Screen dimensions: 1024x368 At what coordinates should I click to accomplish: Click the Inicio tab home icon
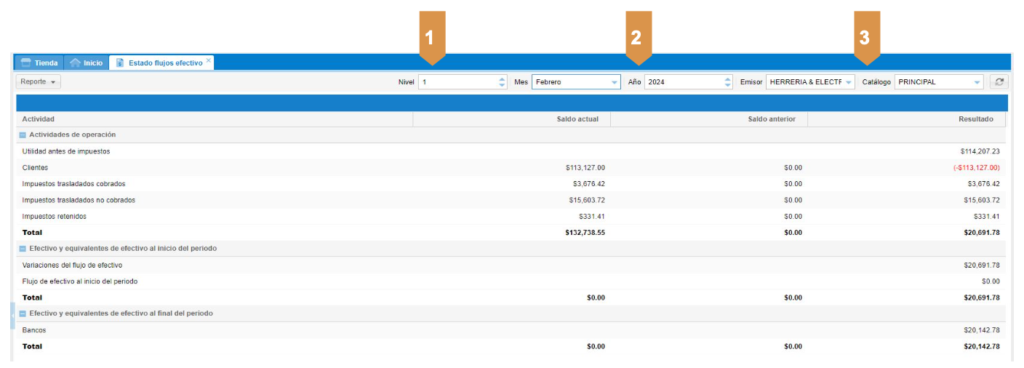click(x=75, y=63)
